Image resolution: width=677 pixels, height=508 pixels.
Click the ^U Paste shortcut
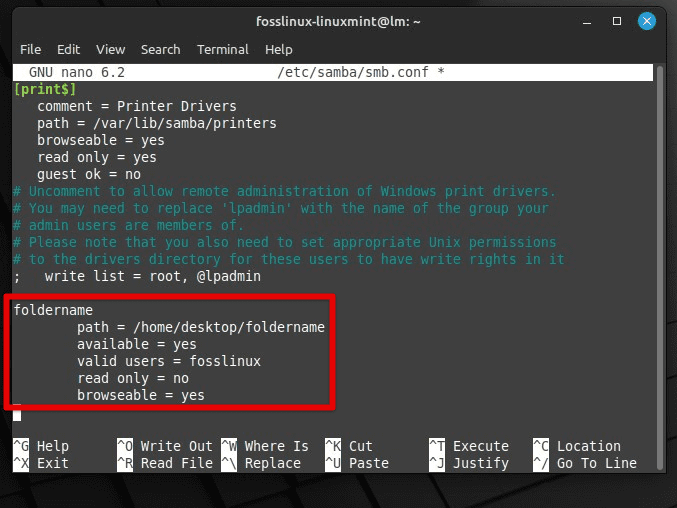pyautogui.click(x=357, y=463)
